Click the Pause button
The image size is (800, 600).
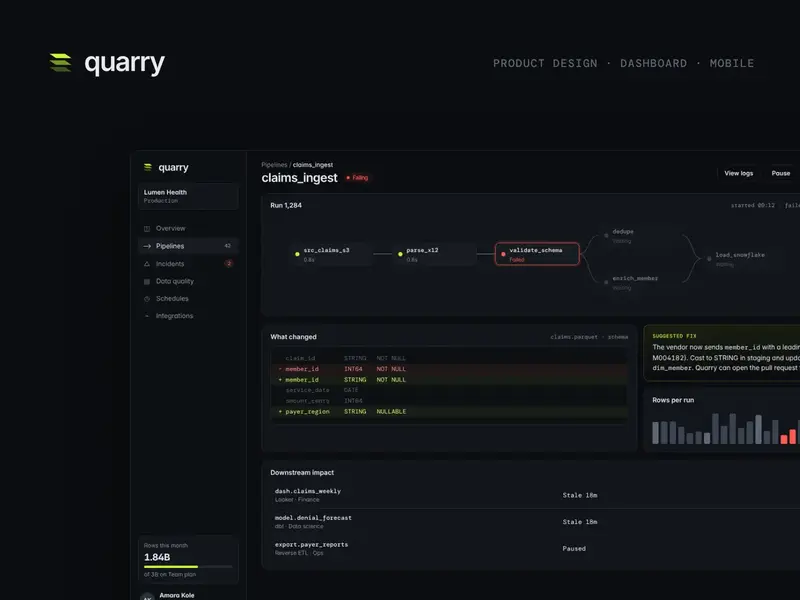point(781,173)
